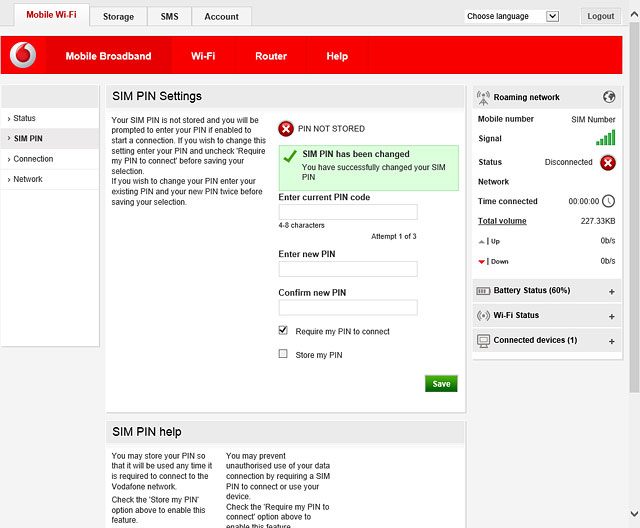Click the '4-8 characters' hint text

(x=302, y=225)
